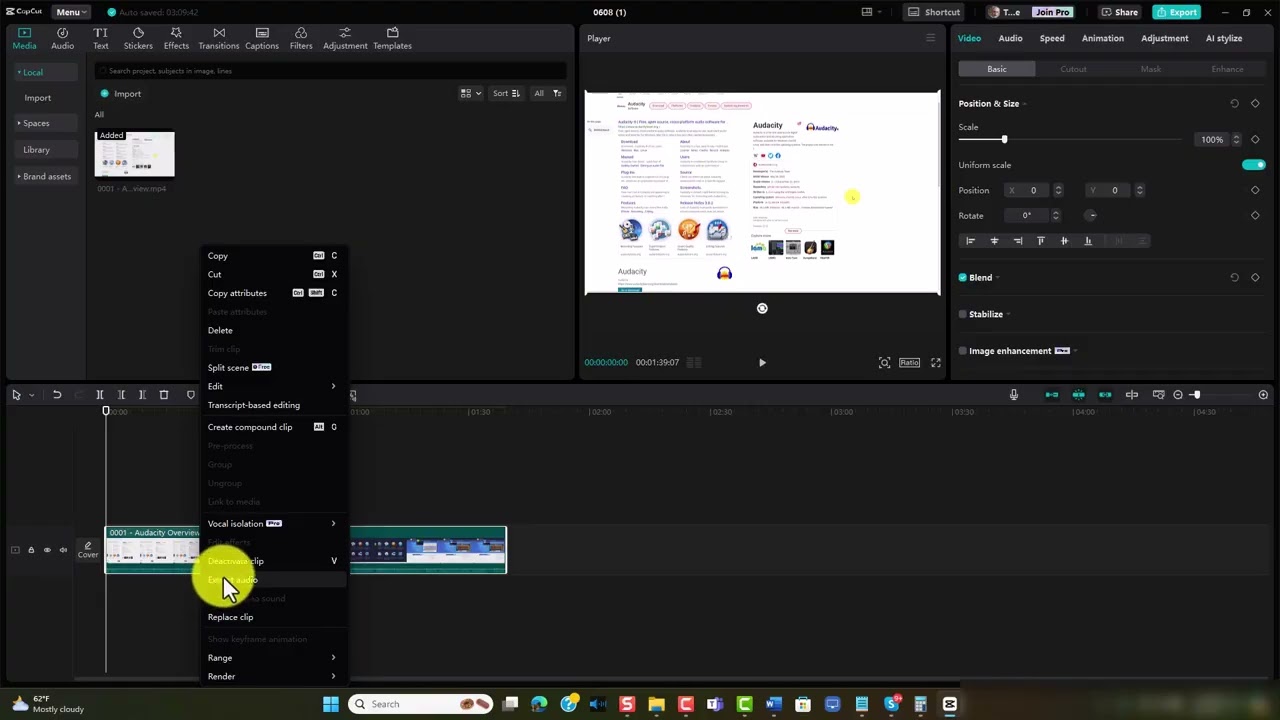The height and width of the screenshot is (720, 1280).
Task: Toggle track visibility eye icon
Action: point(47,550)
